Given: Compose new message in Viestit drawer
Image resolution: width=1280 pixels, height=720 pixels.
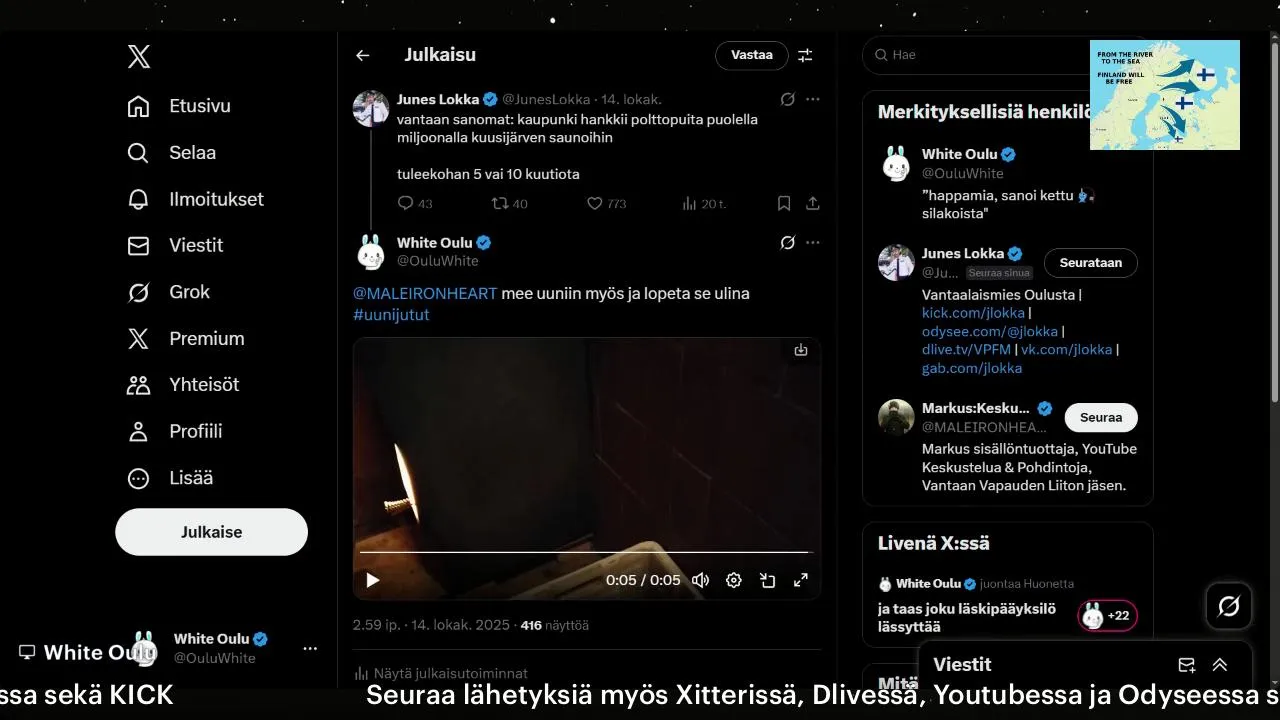Looking at the screenshot, I should pyautogui.click(x=1187, y=665).
